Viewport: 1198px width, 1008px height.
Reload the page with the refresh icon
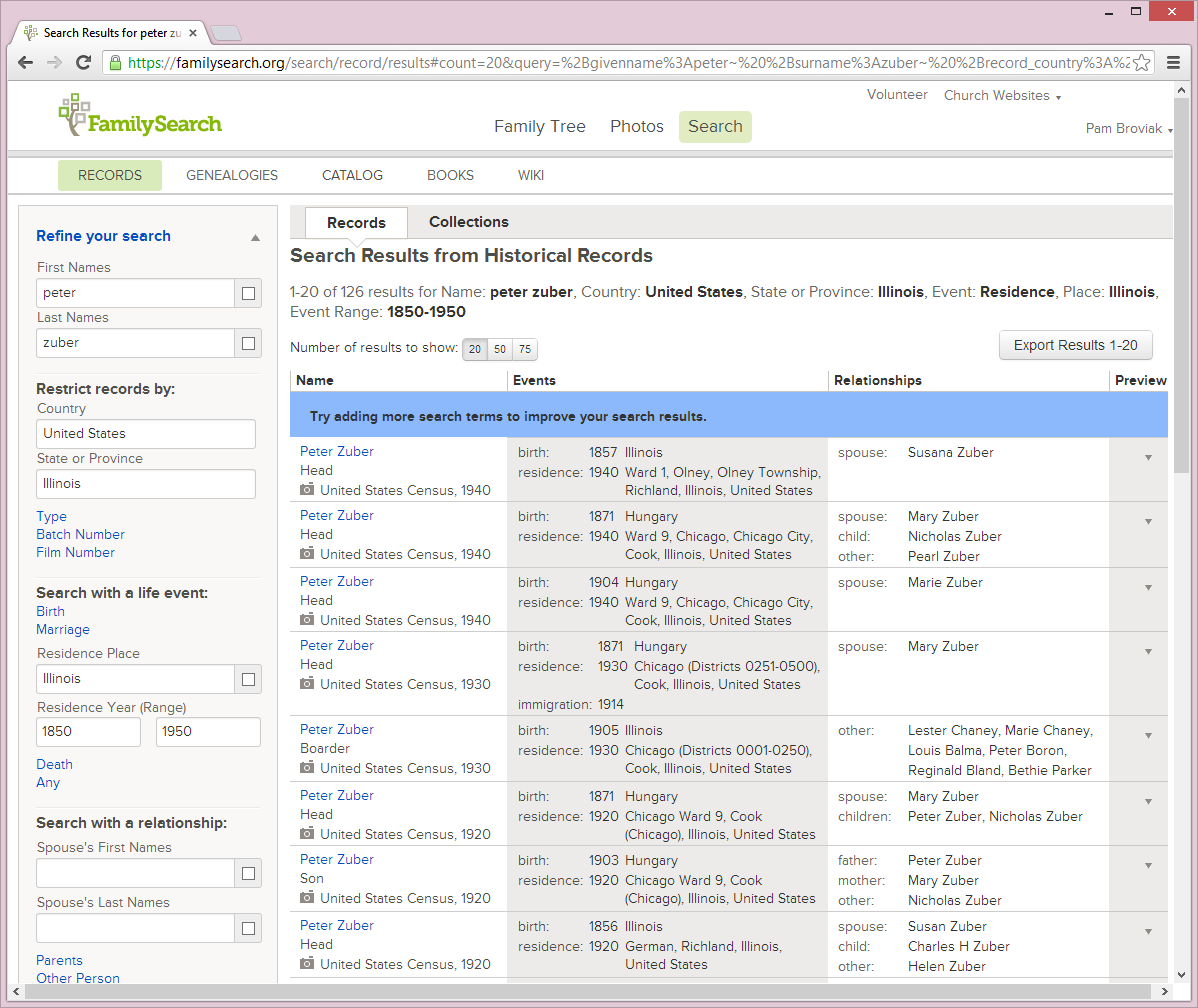pyautogui.click(x=83, y=63)
